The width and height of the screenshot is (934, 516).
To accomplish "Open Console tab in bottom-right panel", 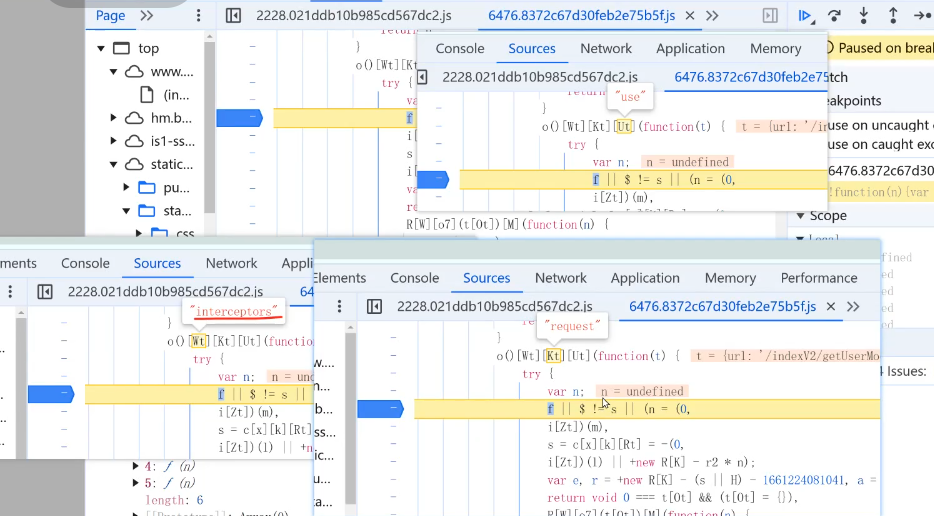I will point(415,278).
